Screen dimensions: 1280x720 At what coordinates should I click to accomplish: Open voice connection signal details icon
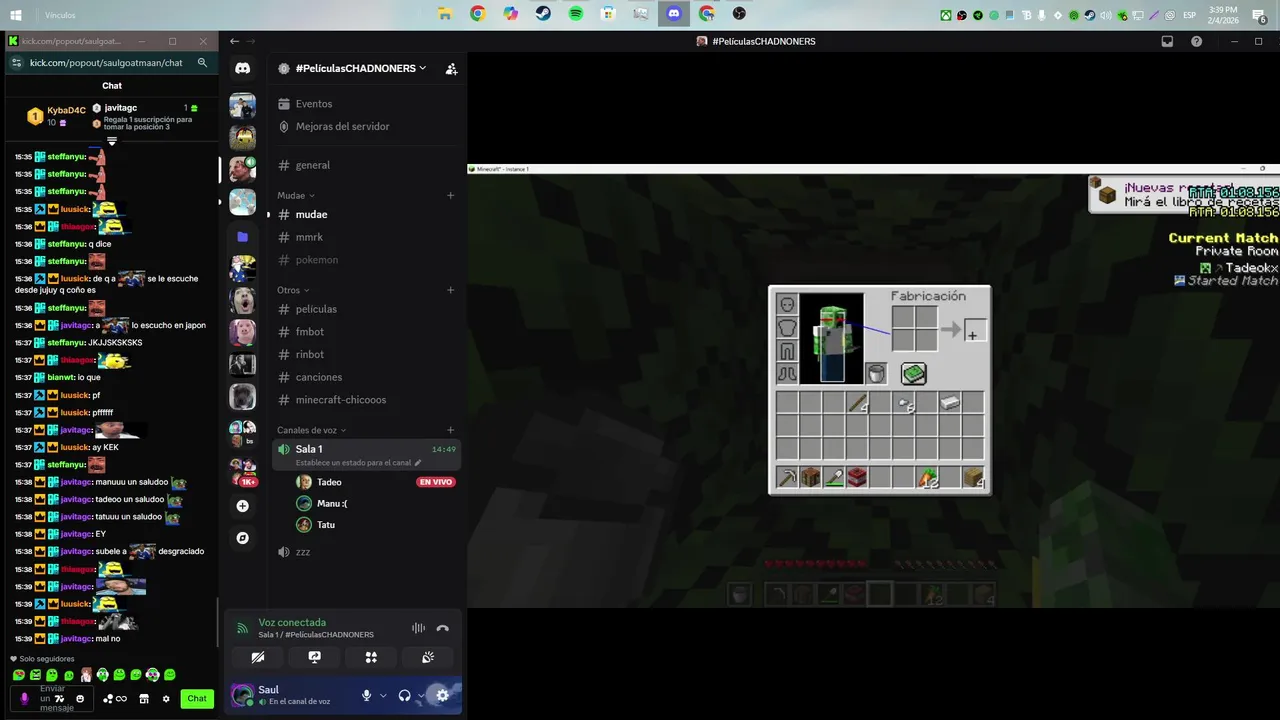(x=241, y=628)
